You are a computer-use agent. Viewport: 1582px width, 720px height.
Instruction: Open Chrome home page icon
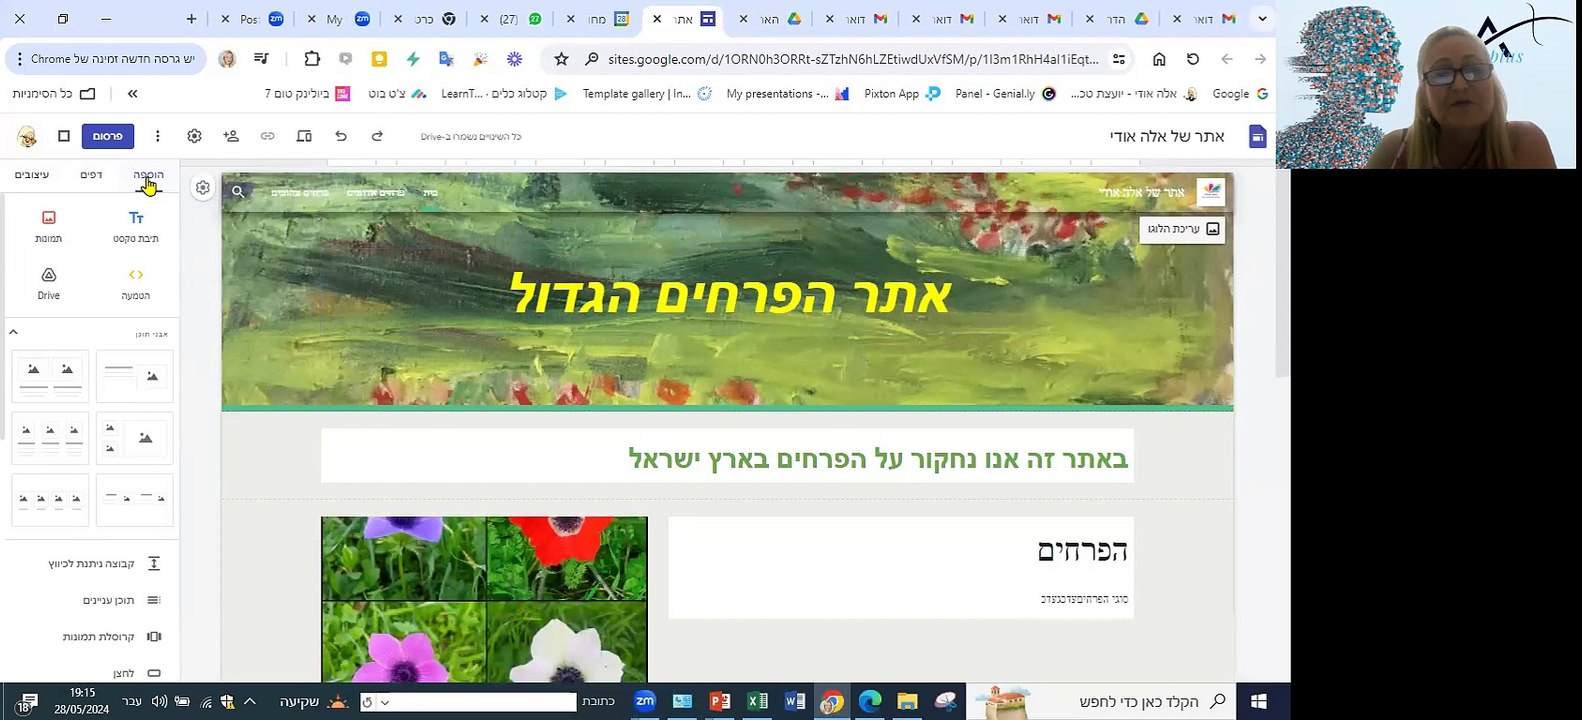tap(1159, 59)
